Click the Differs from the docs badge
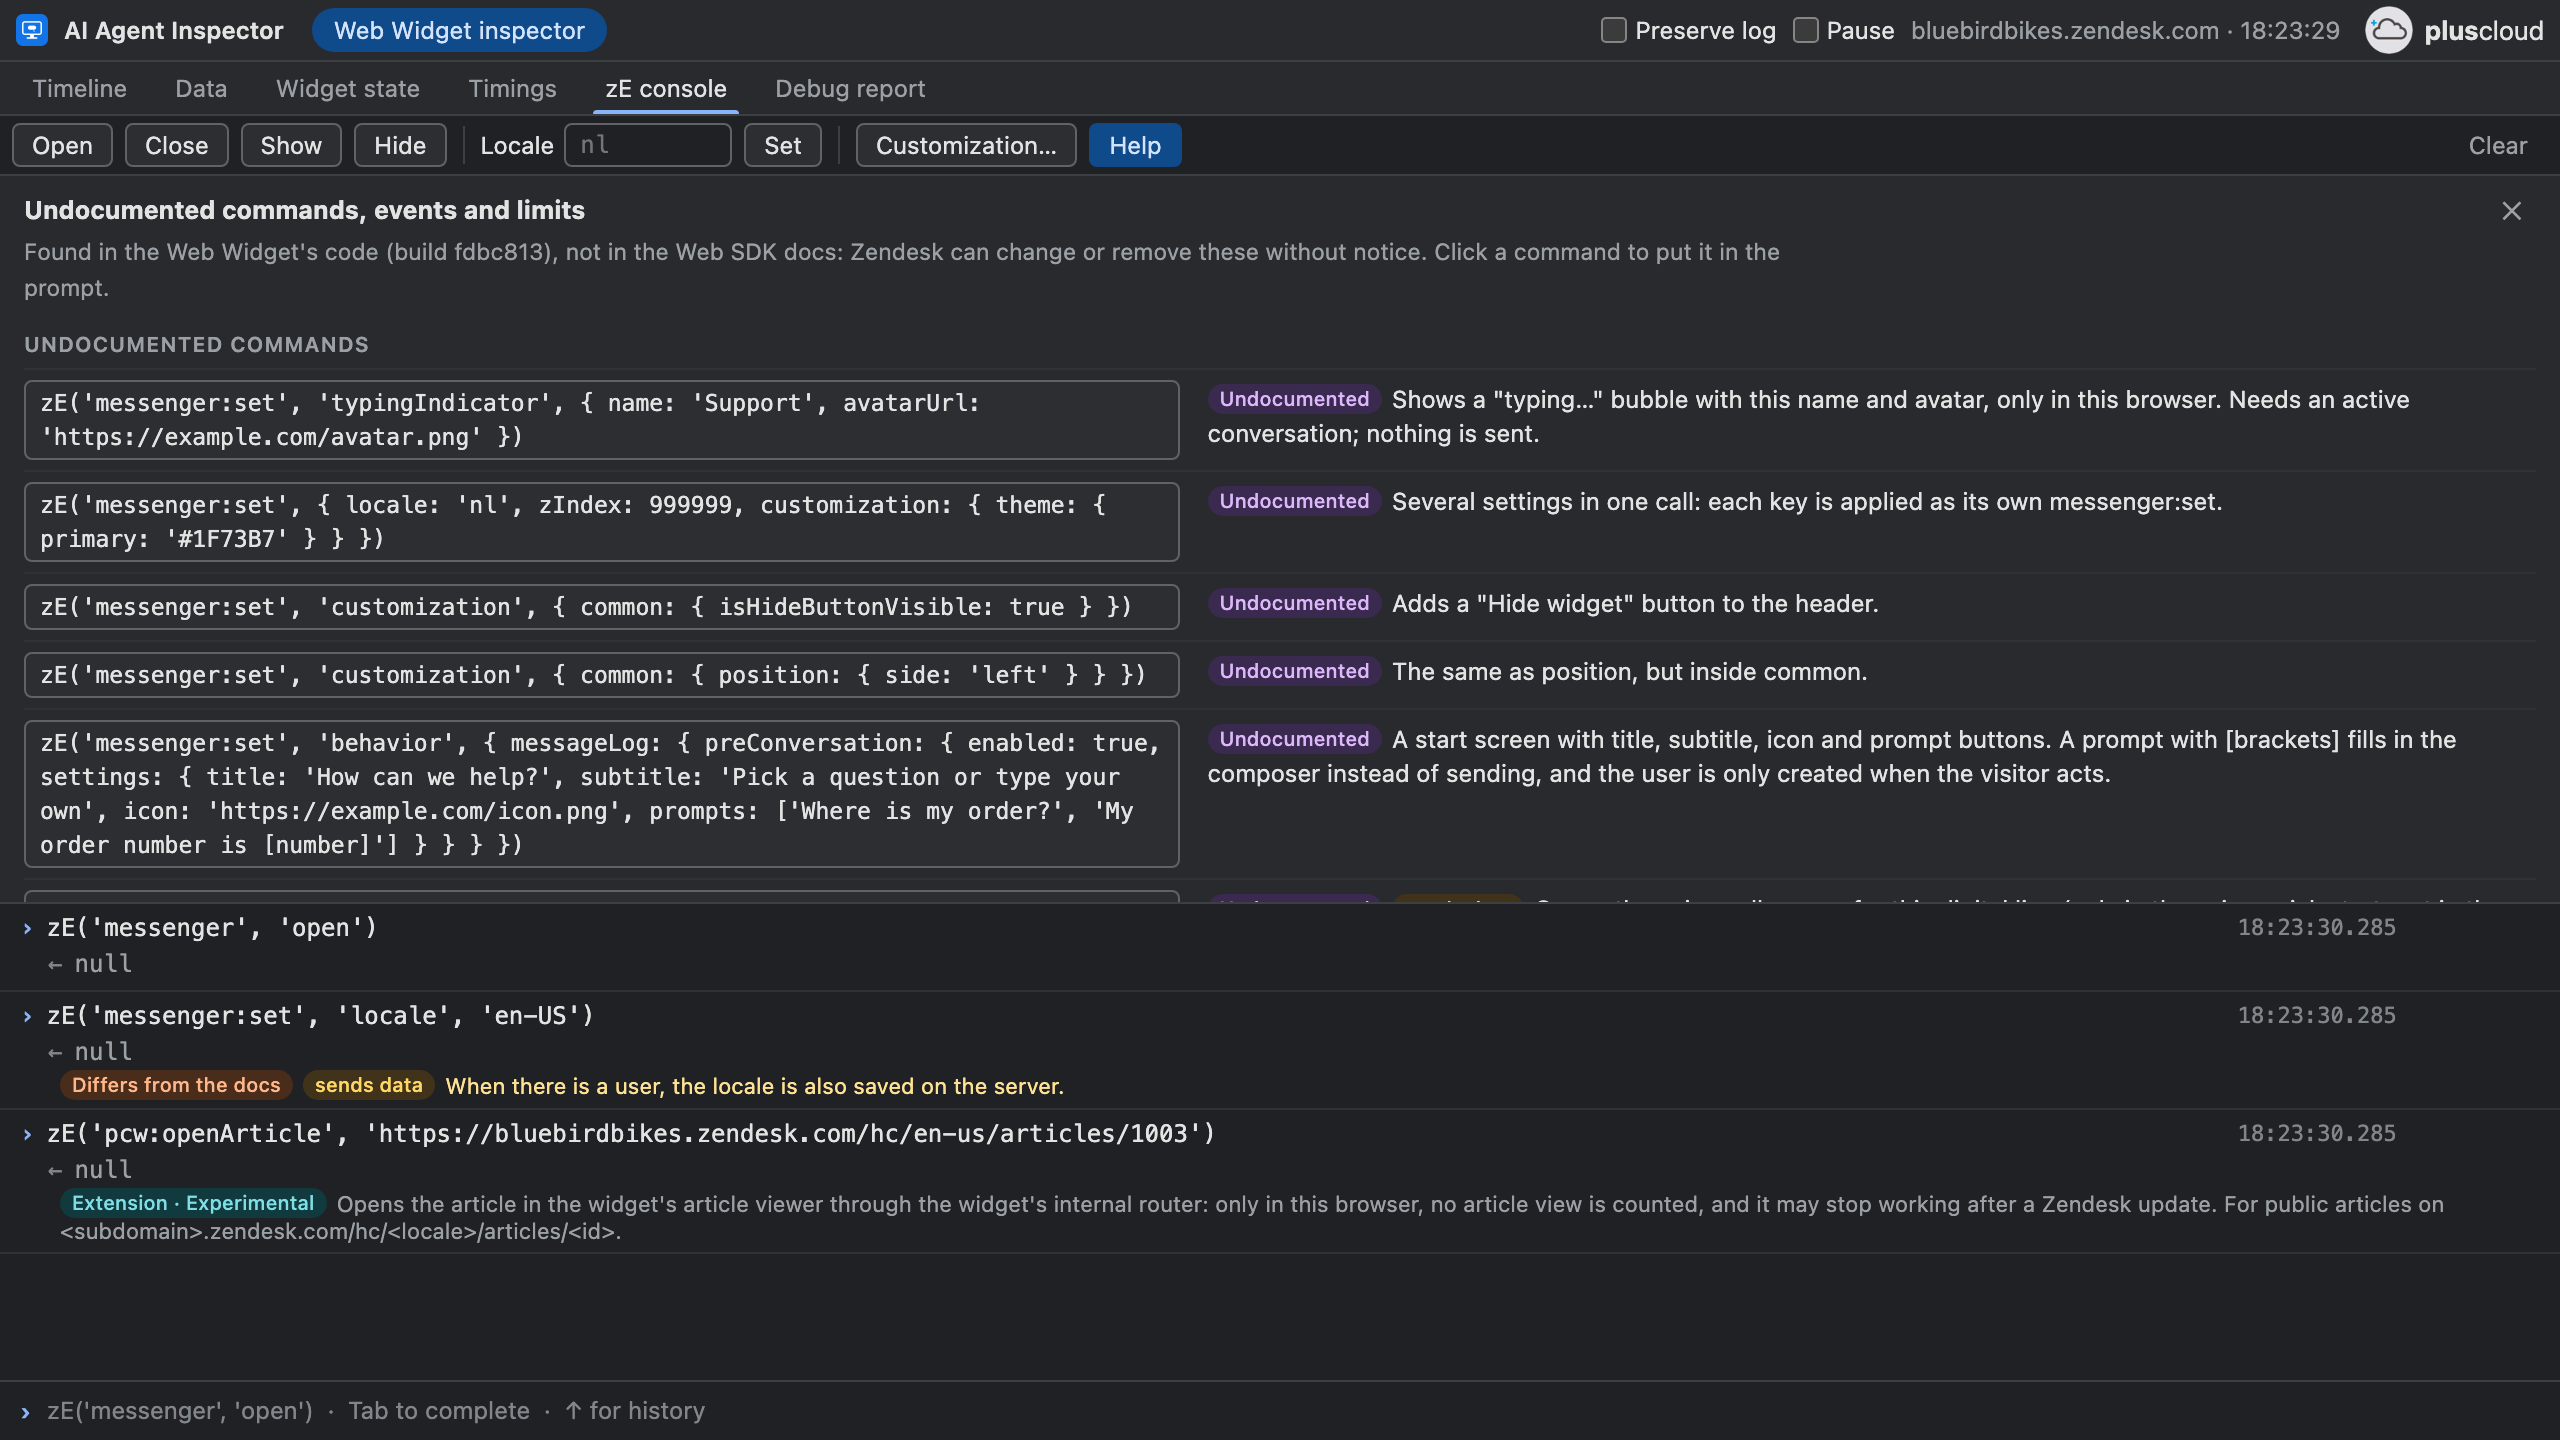This screenshot has height=1440, width=2560. (176, 1085)
